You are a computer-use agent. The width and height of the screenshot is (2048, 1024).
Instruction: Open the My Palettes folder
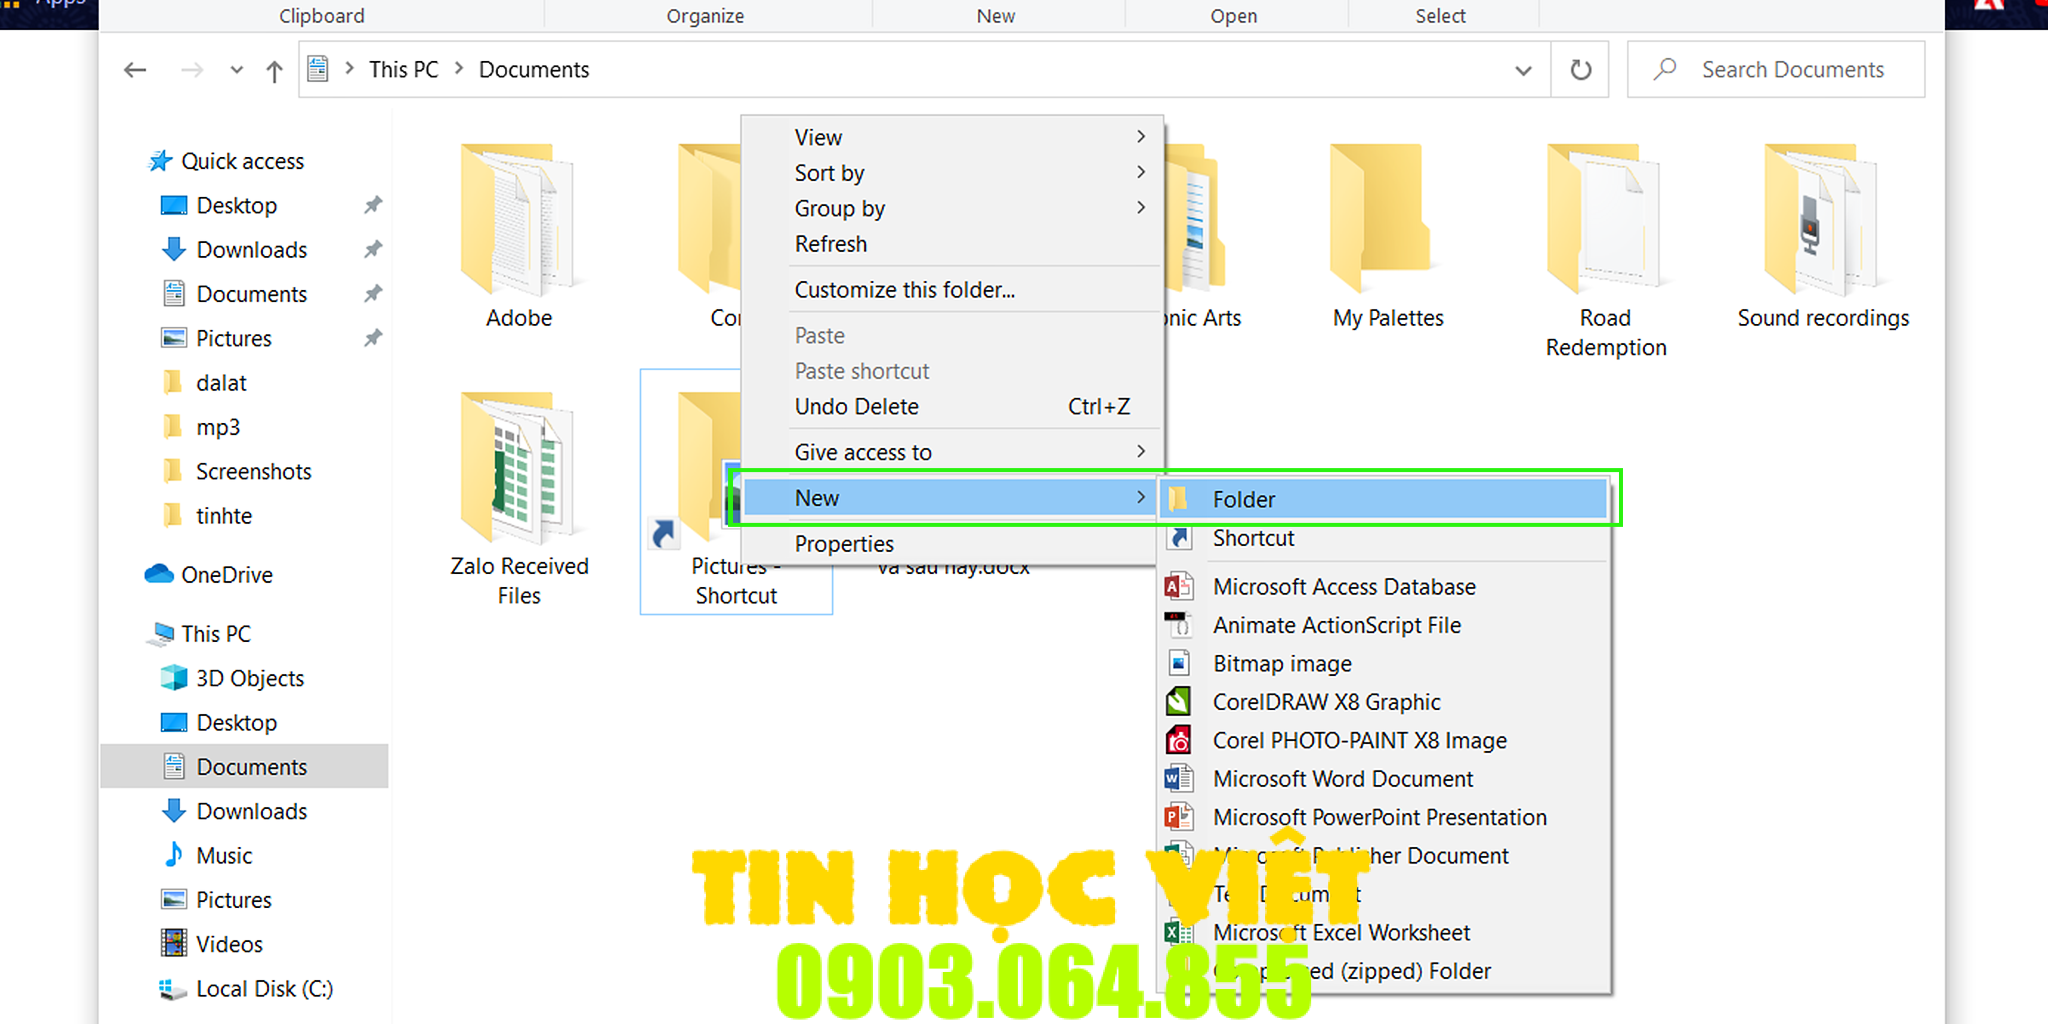coord(1387,235)
